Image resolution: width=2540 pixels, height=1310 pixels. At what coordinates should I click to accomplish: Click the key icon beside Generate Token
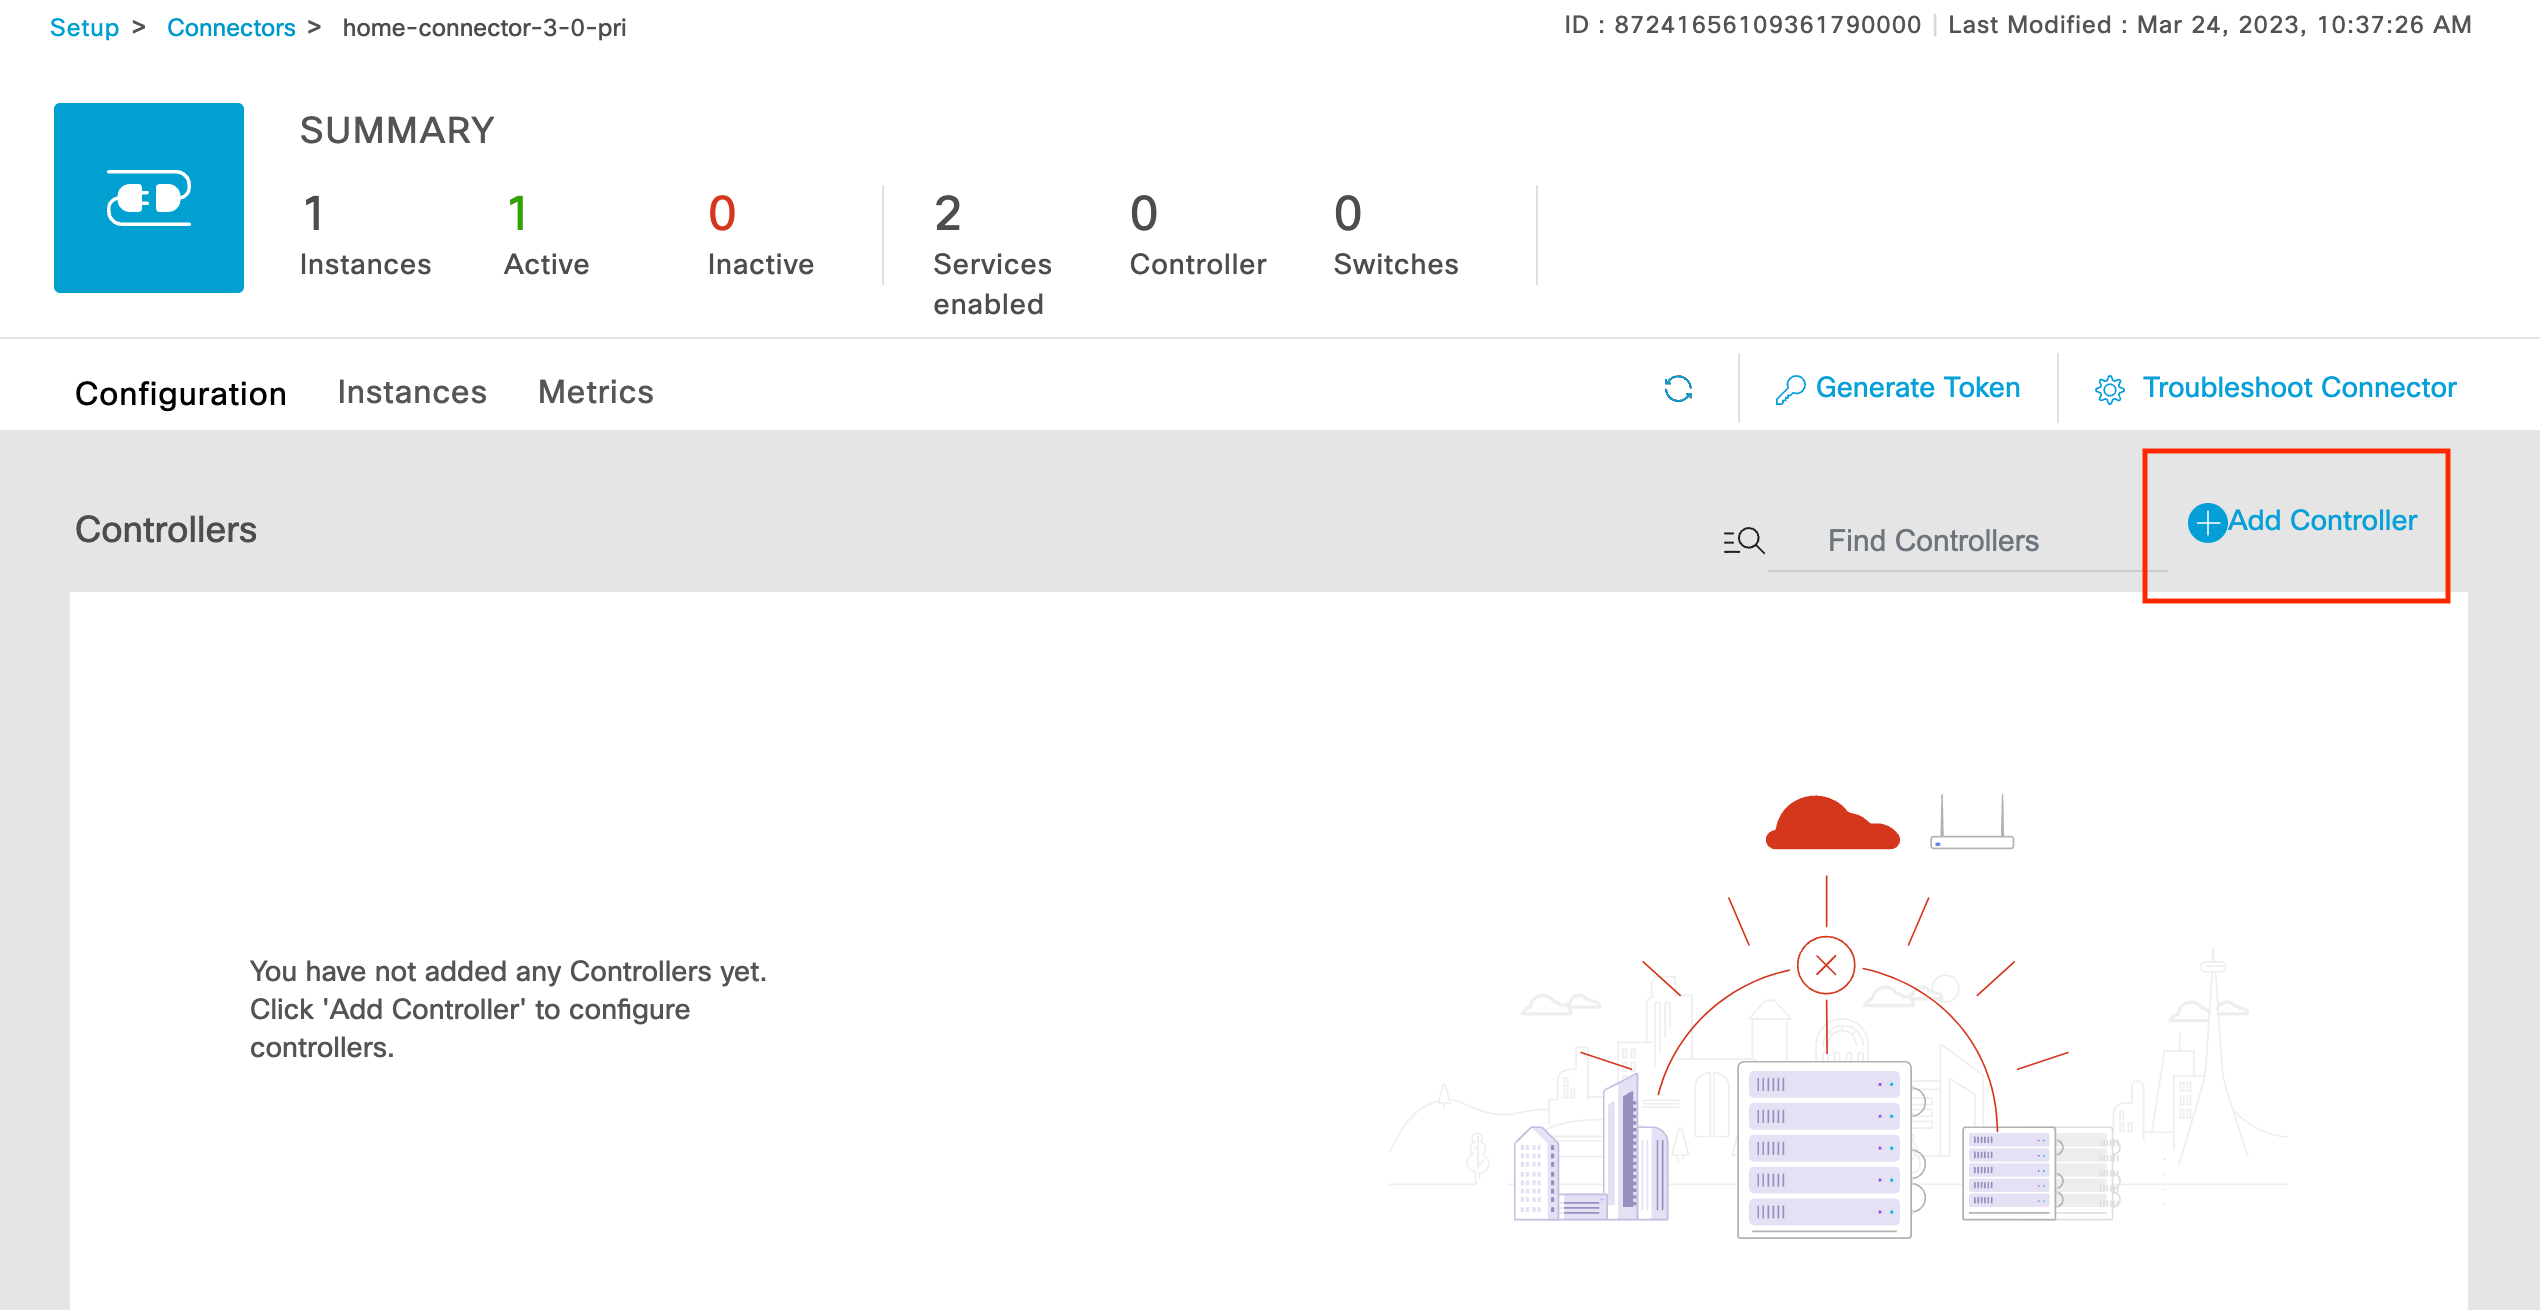[1789, 389]
